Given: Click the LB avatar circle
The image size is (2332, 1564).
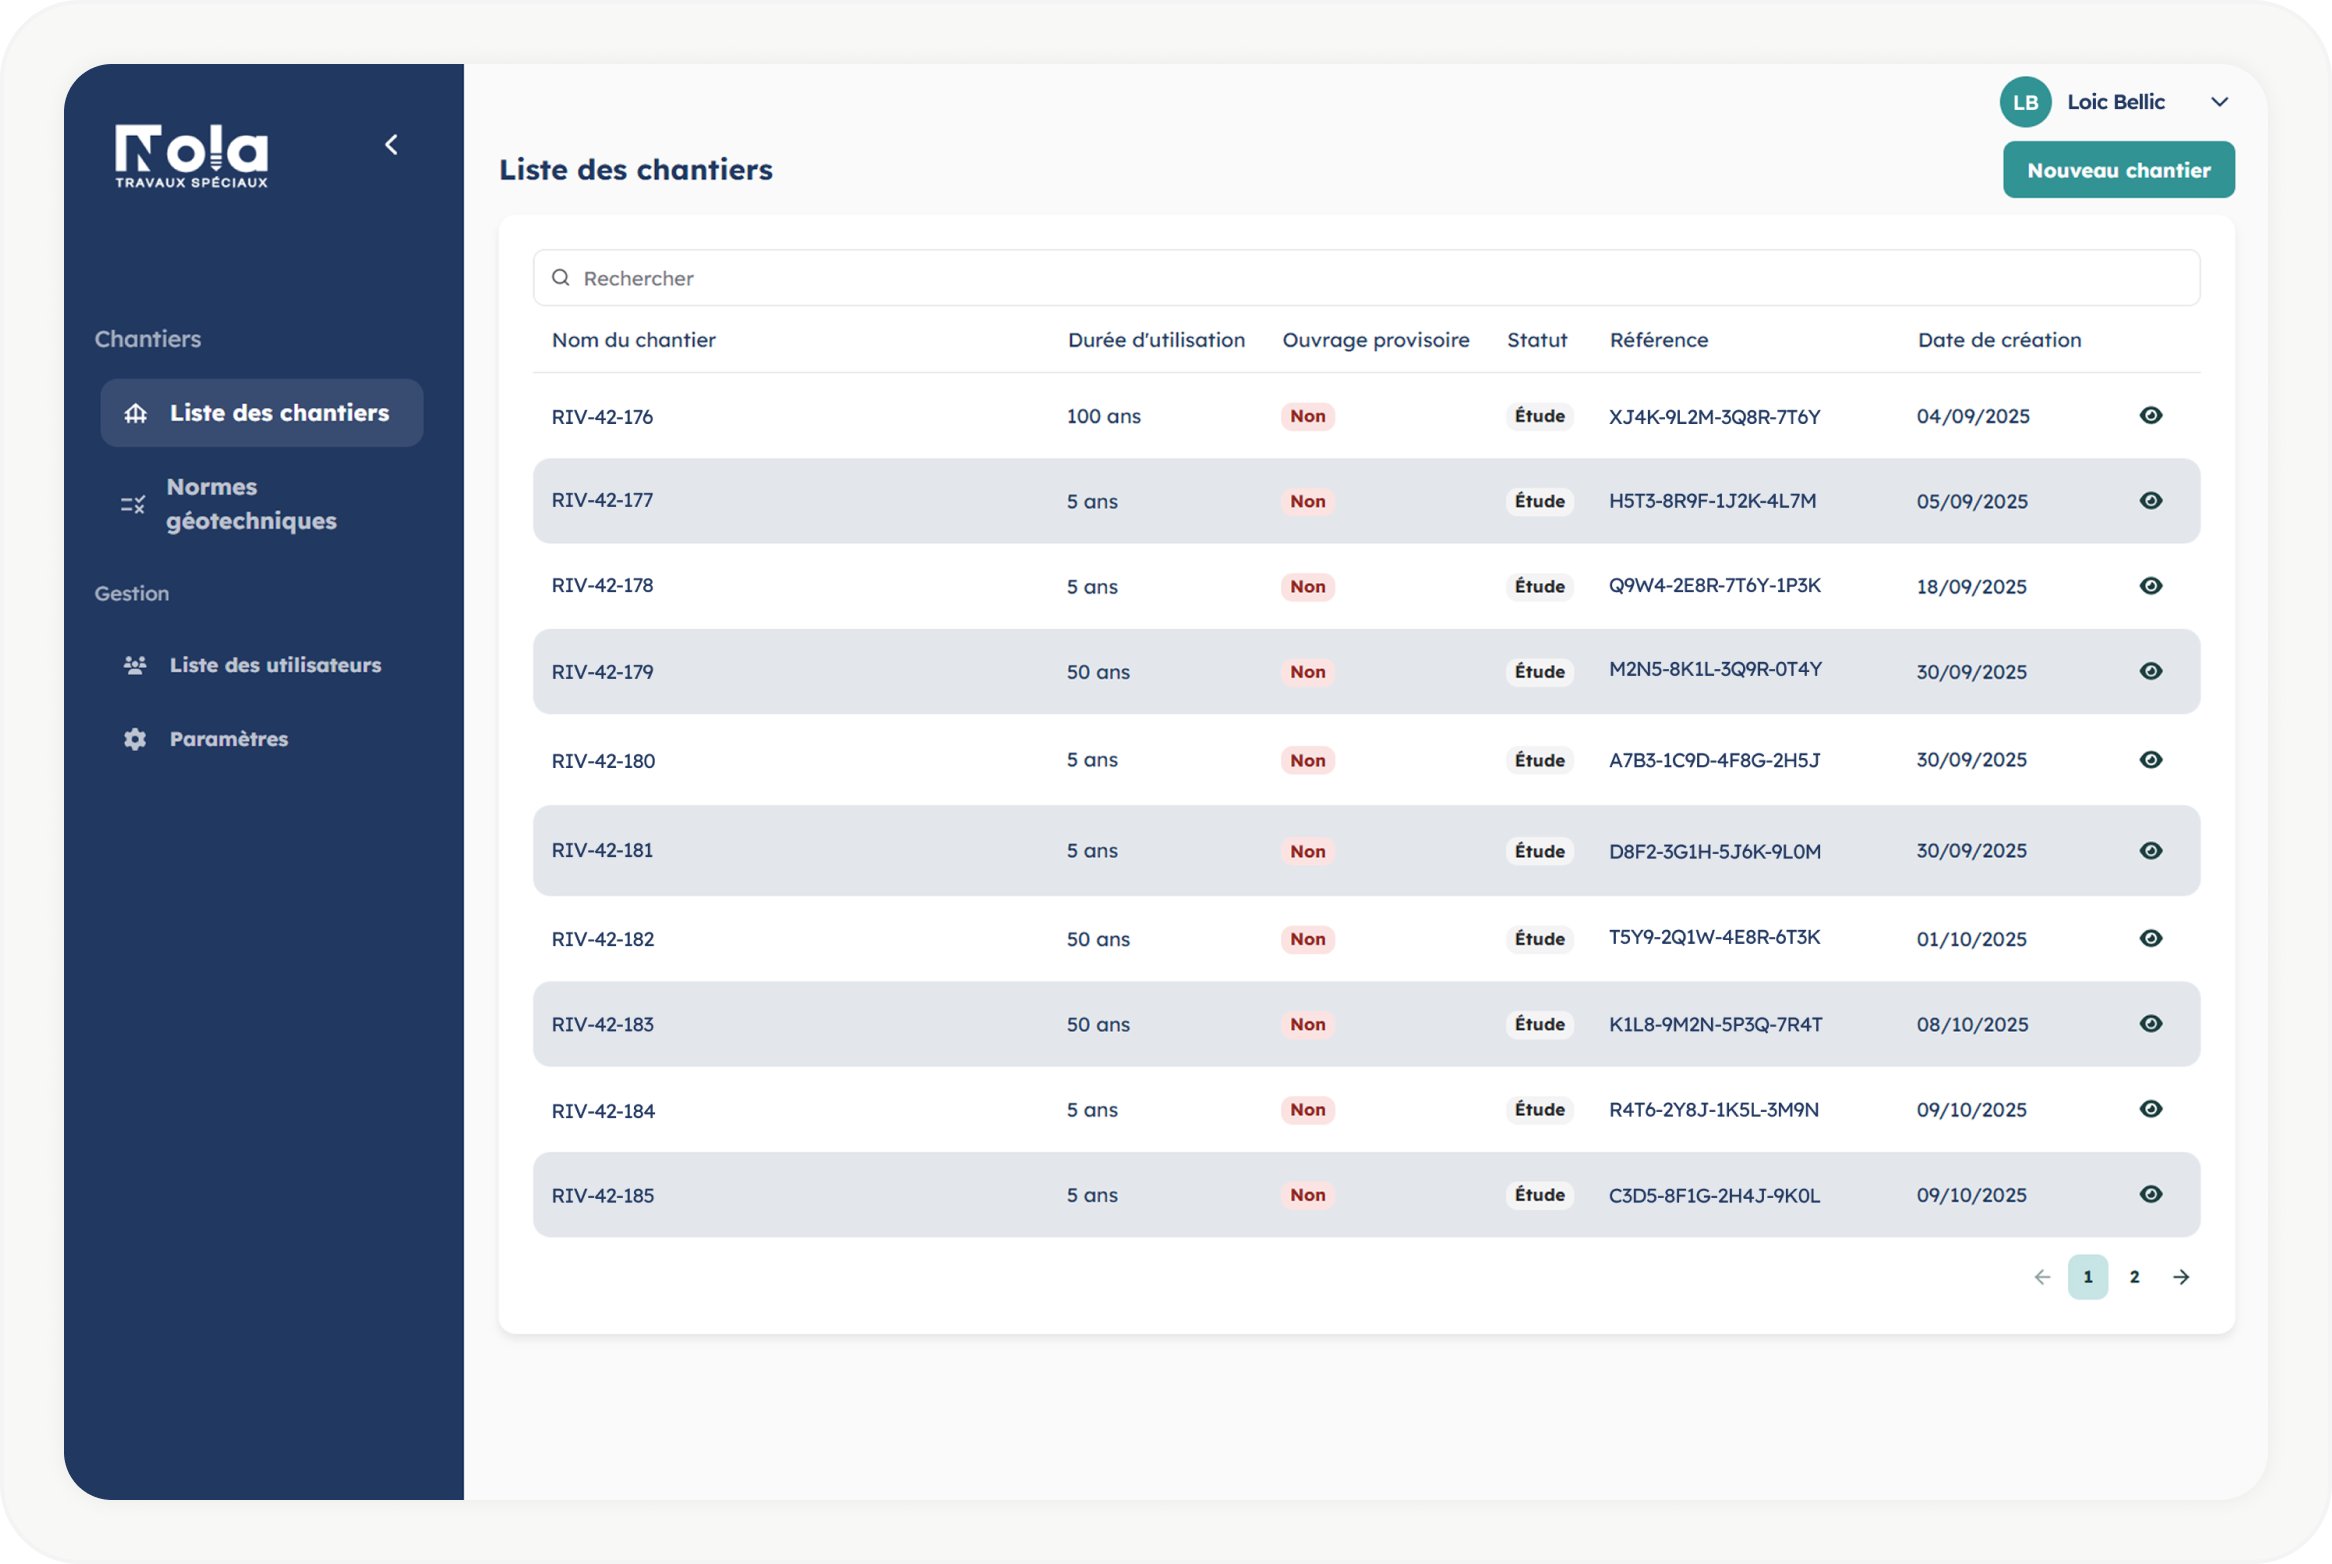Looking at the screenshot, I should tap(2025, 102).
